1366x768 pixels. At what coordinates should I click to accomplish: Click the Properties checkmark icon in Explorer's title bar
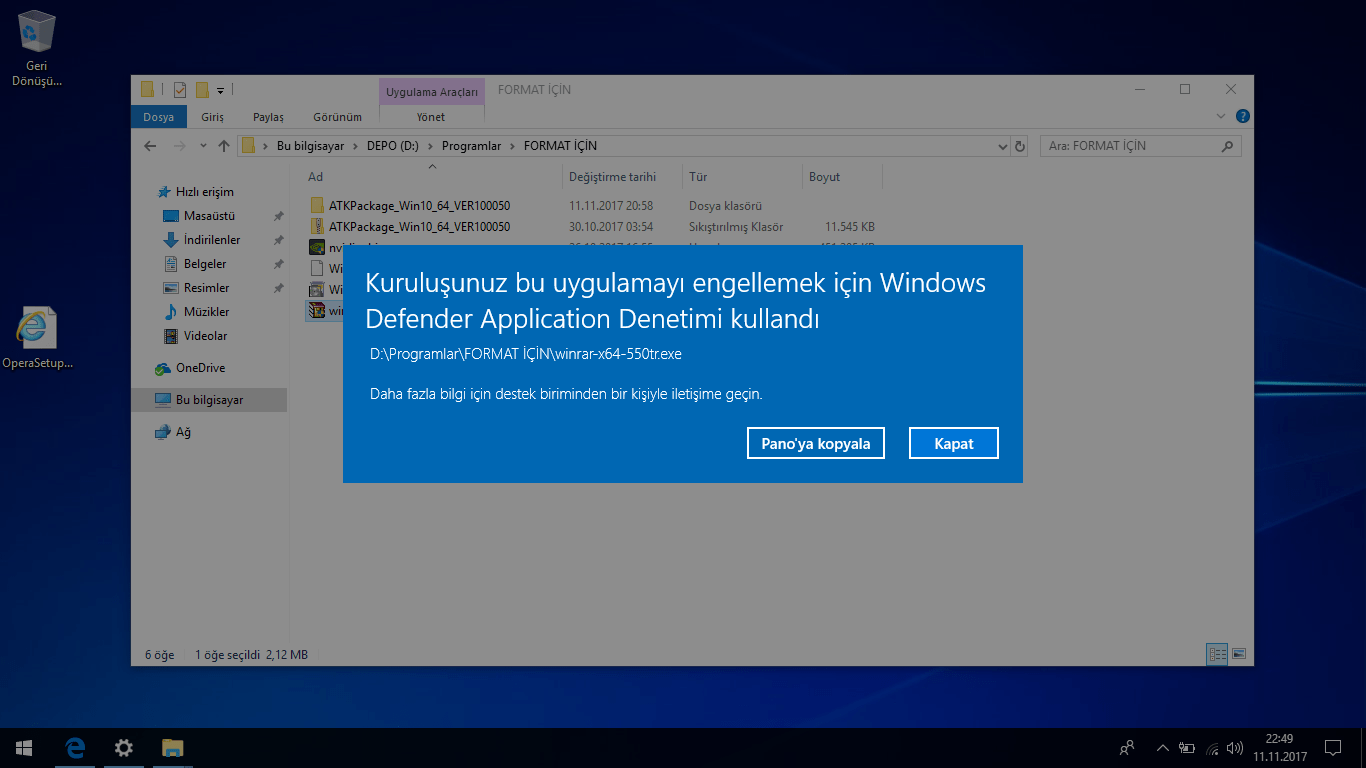180,89
